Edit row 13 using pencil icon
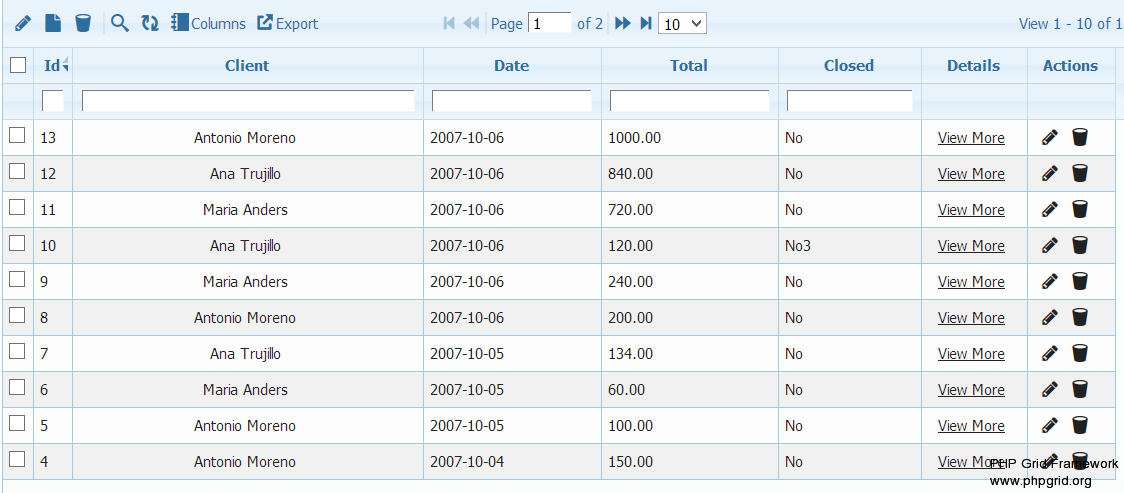The width and height of the screenshot is (1124, 493). click(1049, 138)
